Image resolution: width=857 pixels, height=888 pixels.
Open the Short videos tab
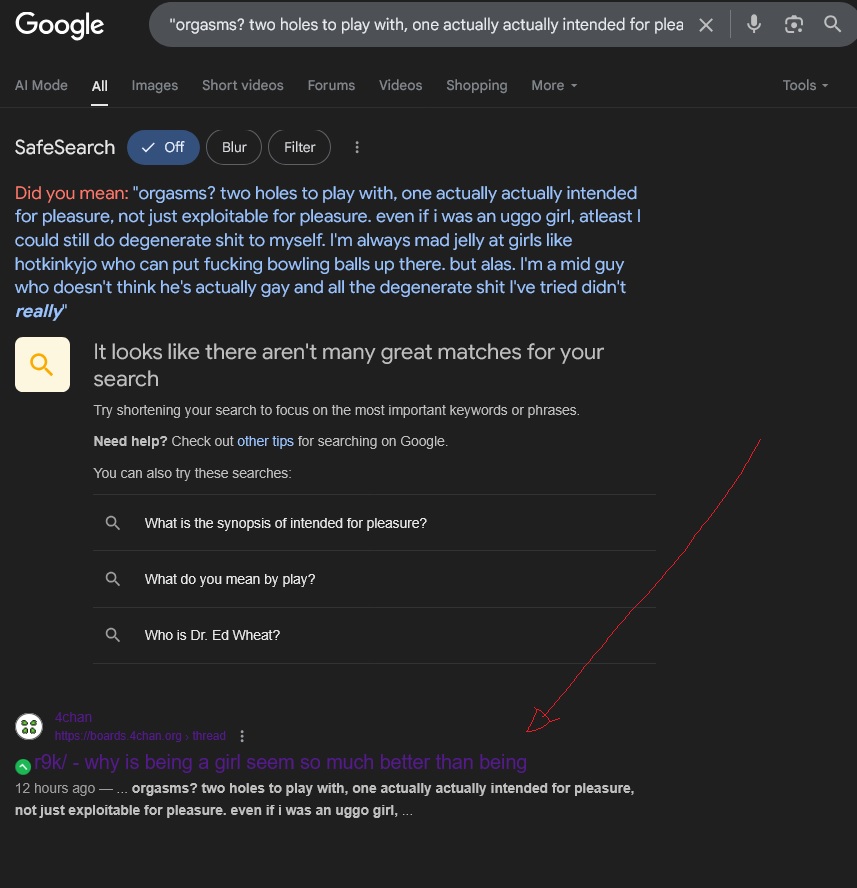(242, 86)
